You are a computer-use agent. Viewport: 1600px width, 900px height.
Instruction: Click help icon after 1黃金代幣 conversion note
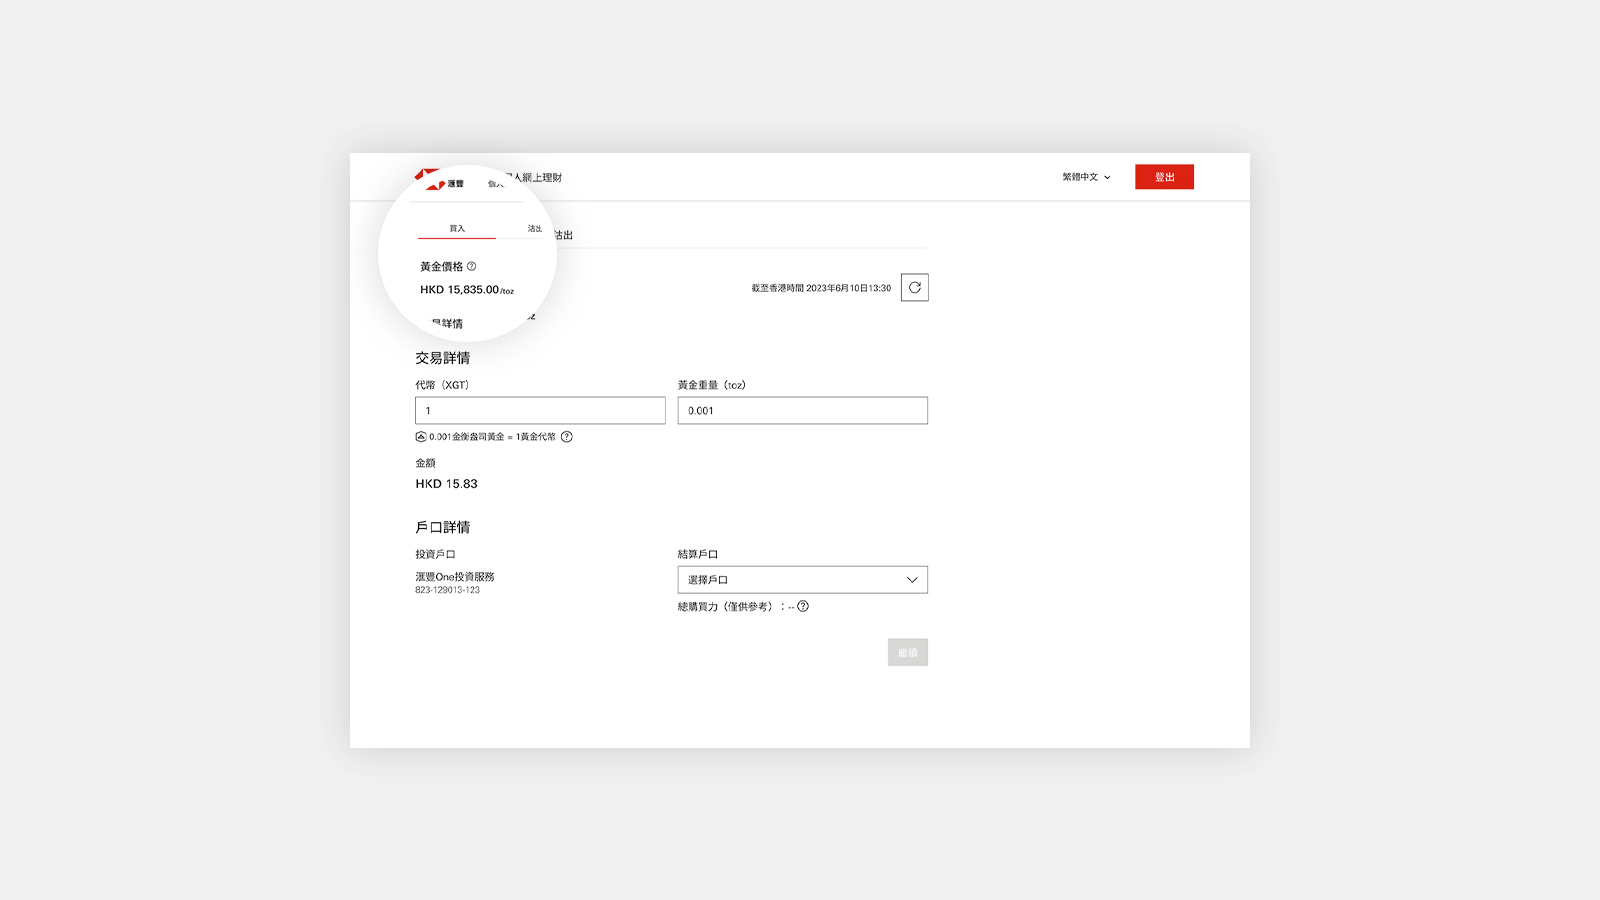coord(567,437)
